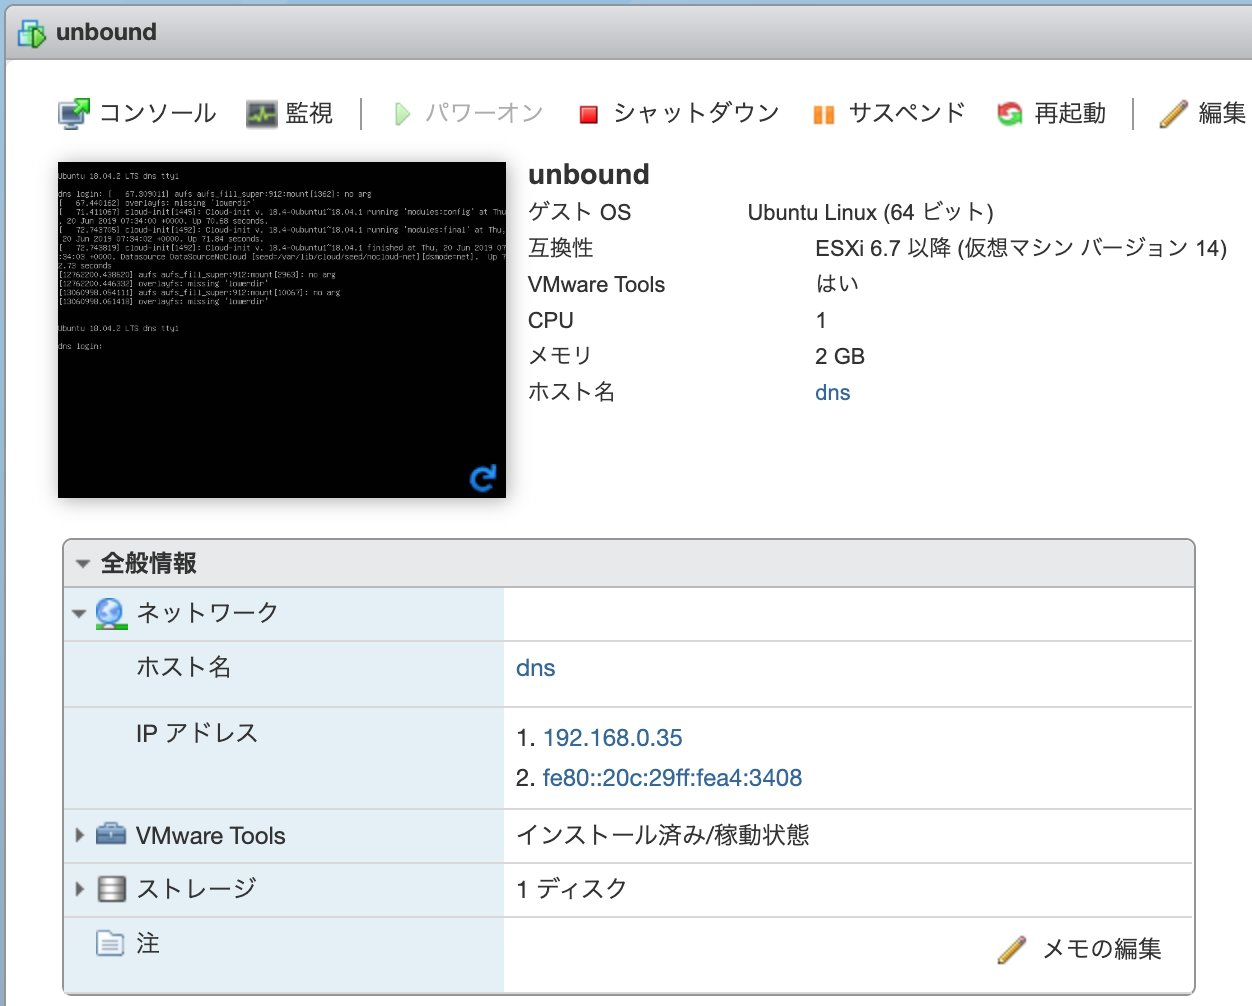Click the orange サスペンド pause icon
This screenshot has height=1006, width=1252.
pos(824,115)
